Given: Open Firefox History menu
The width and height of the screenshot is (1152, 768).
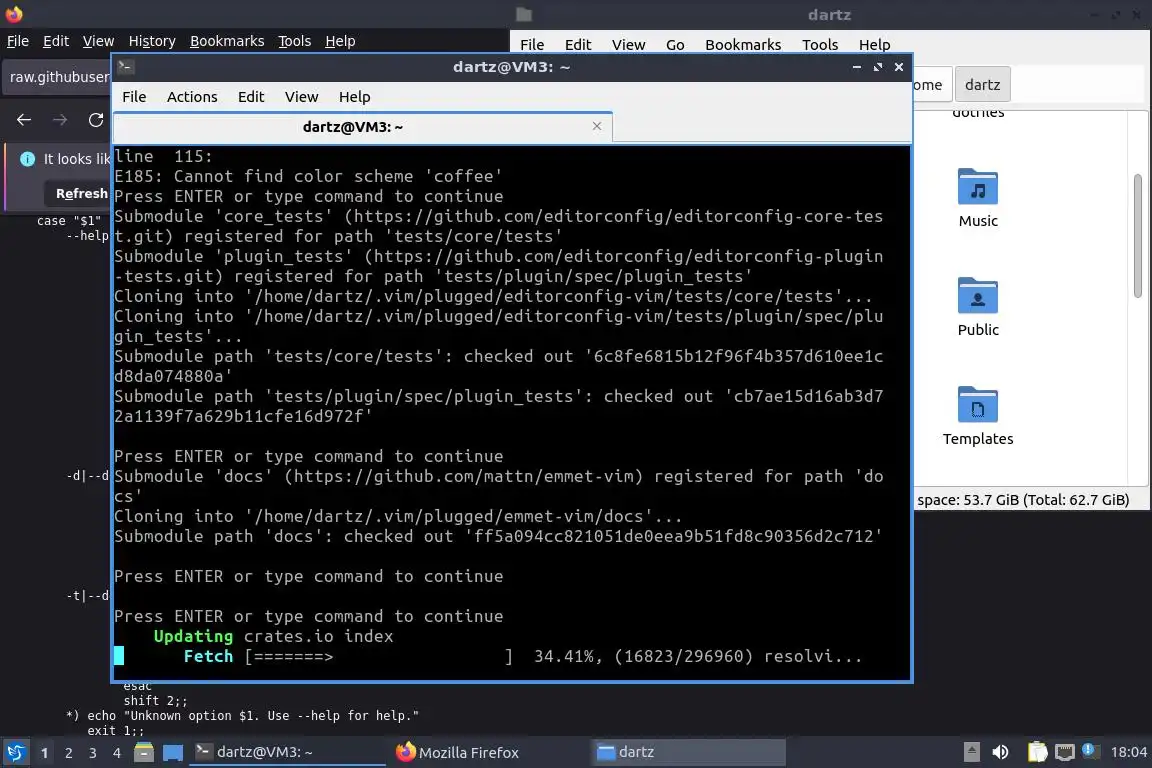Looking at the screenshot, I should 152,41.
